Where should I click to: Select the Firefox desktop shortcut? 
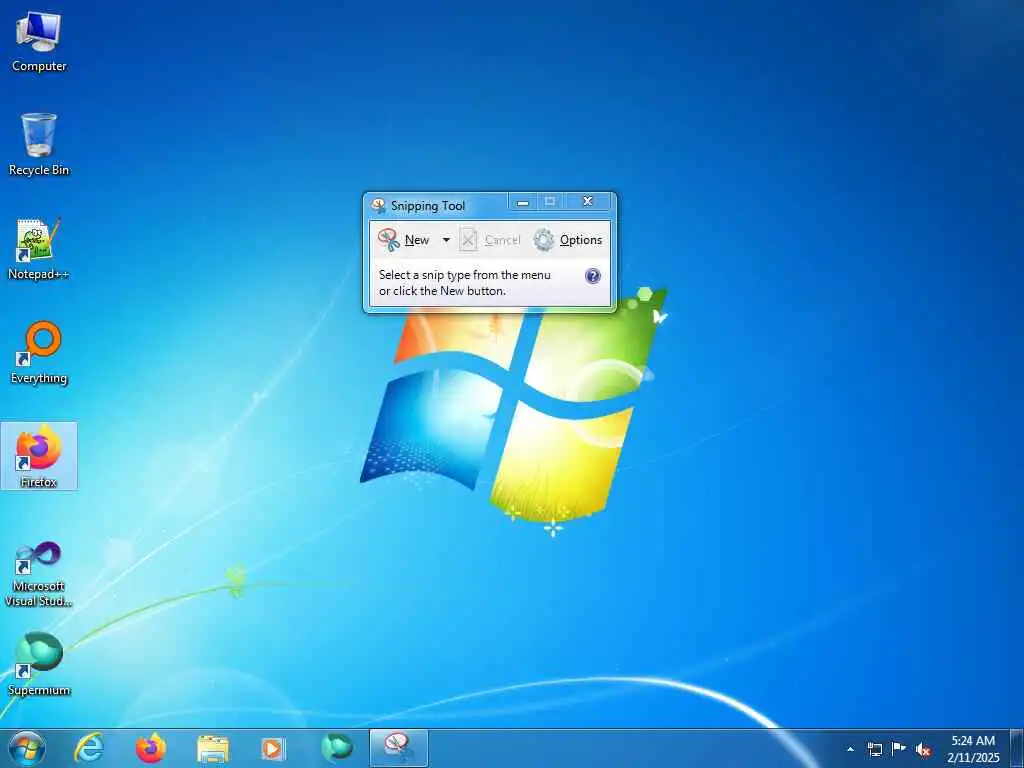coord(39,456)
